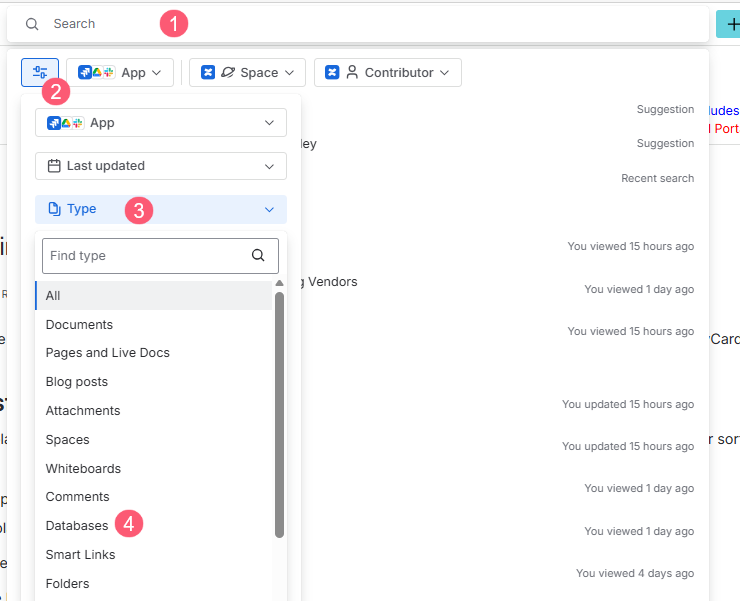740x601 pixels.
Task: Click the planet icon on the Space filter
Action: click(x=228, y=72)
